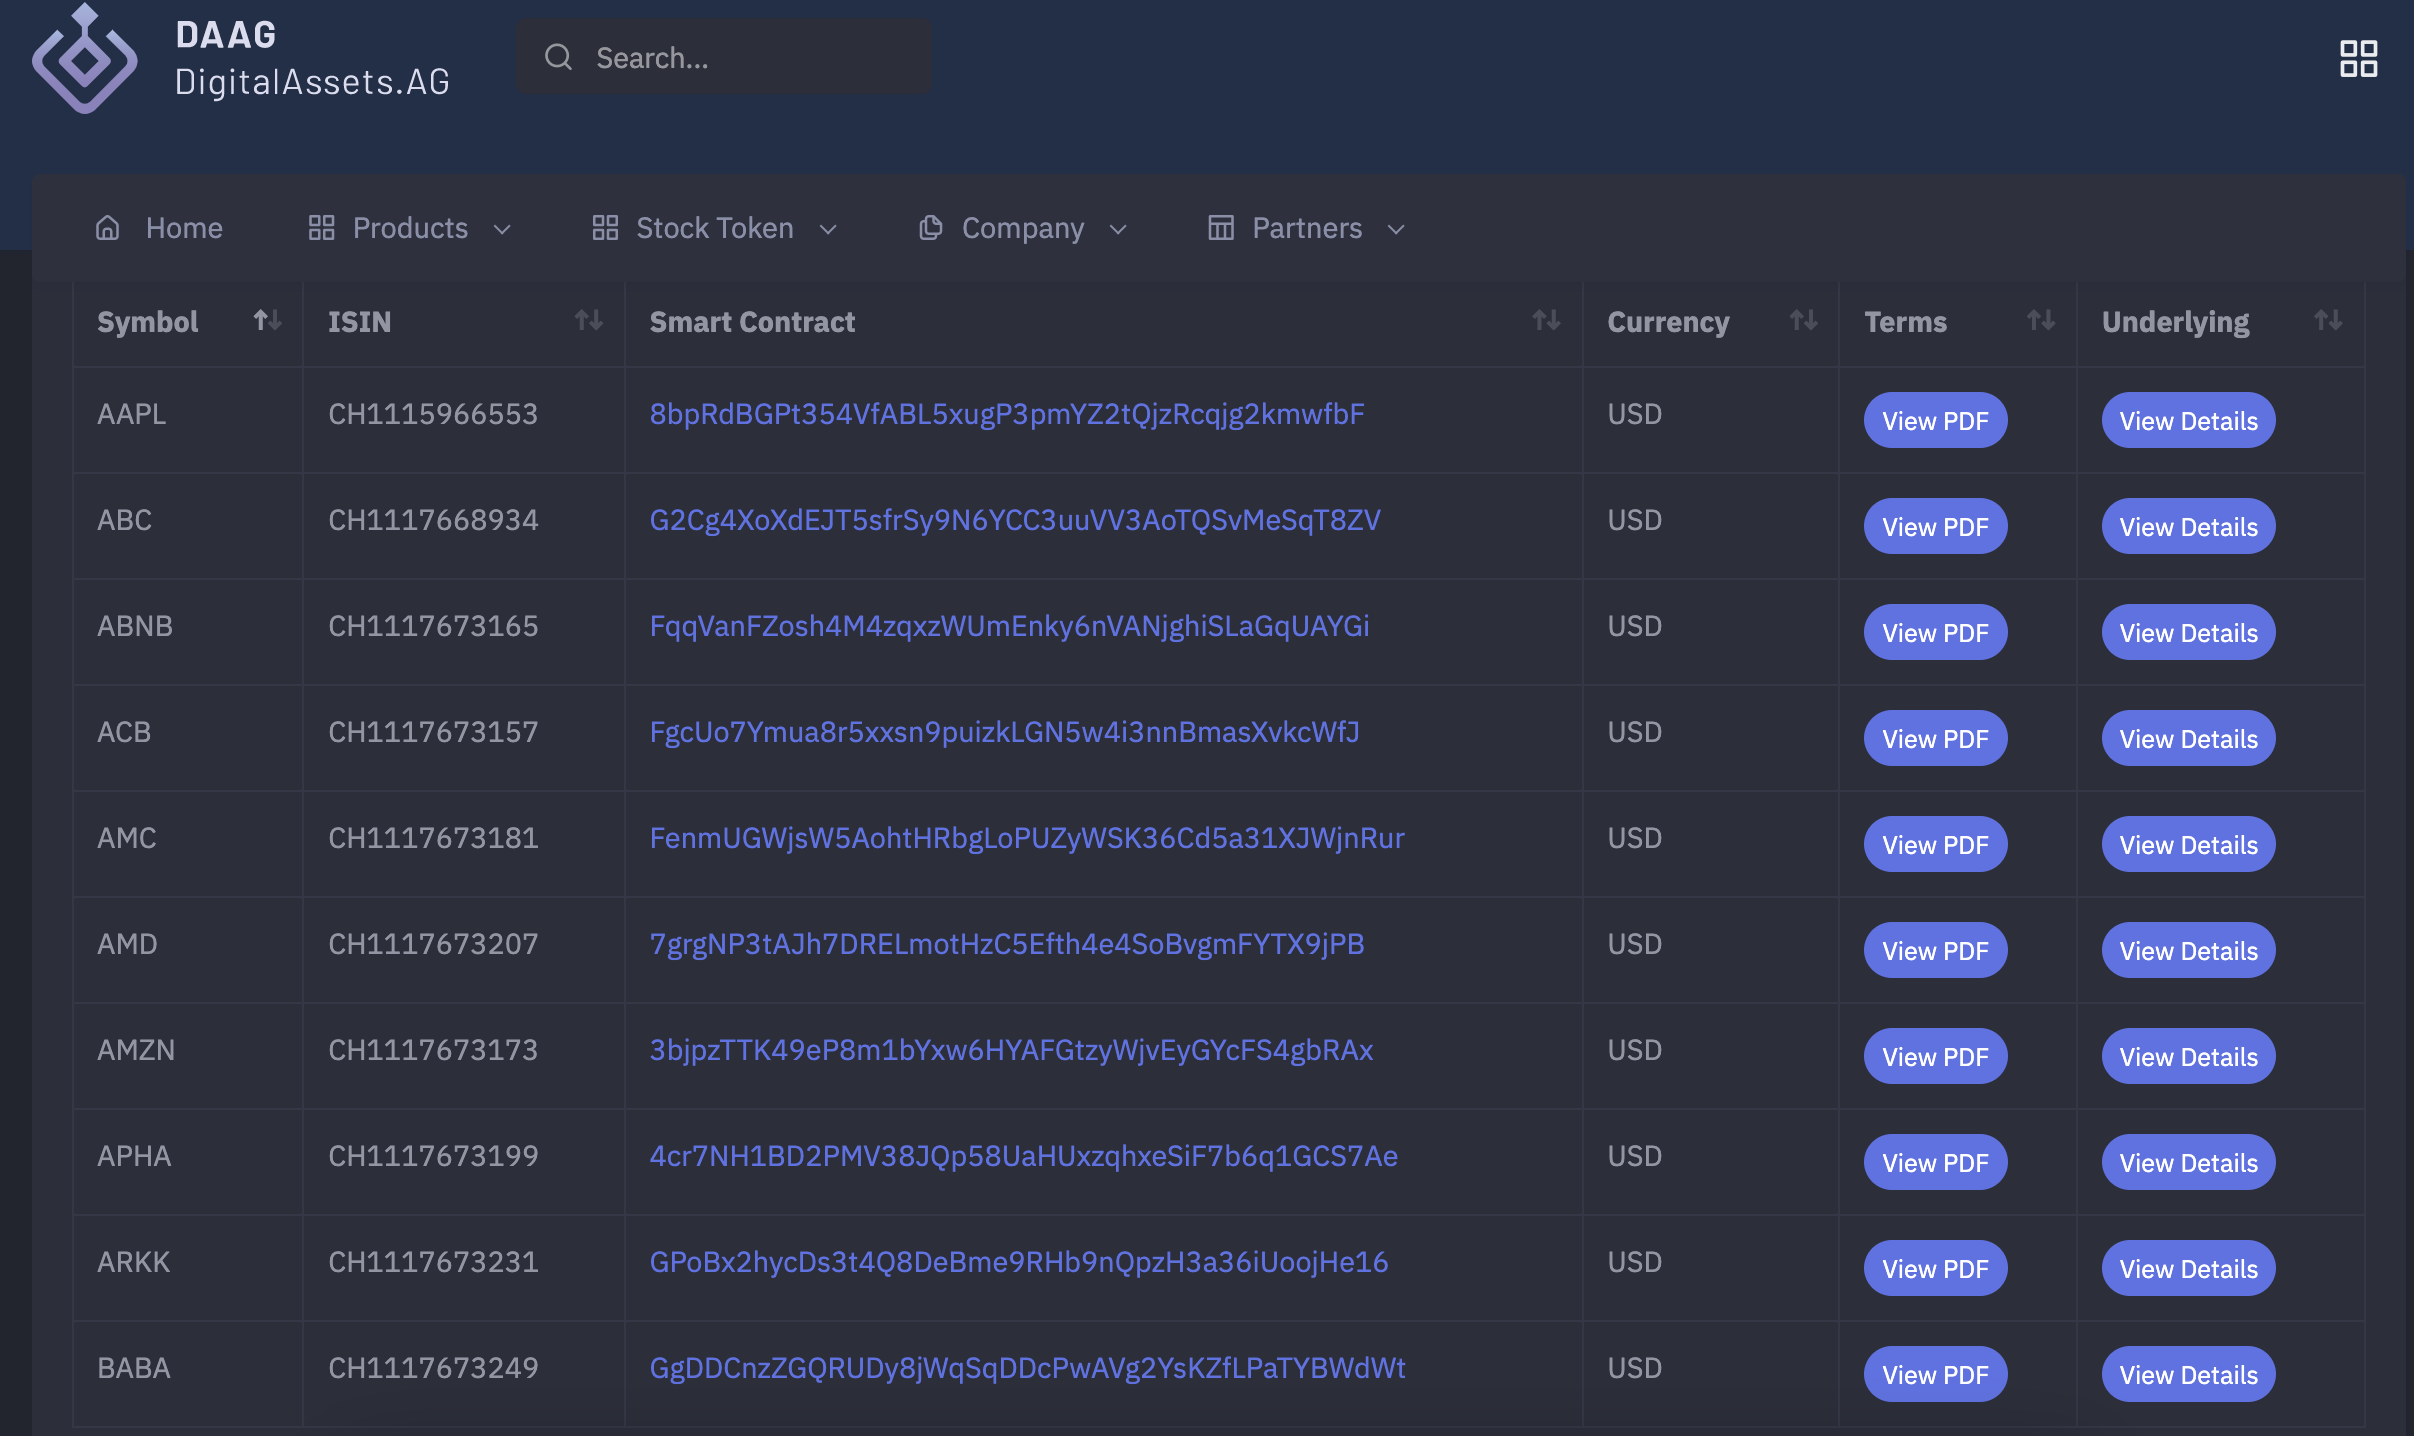
Task: Expand the Stock Token dropdown chevron
Action: click(x=828, y=229)
